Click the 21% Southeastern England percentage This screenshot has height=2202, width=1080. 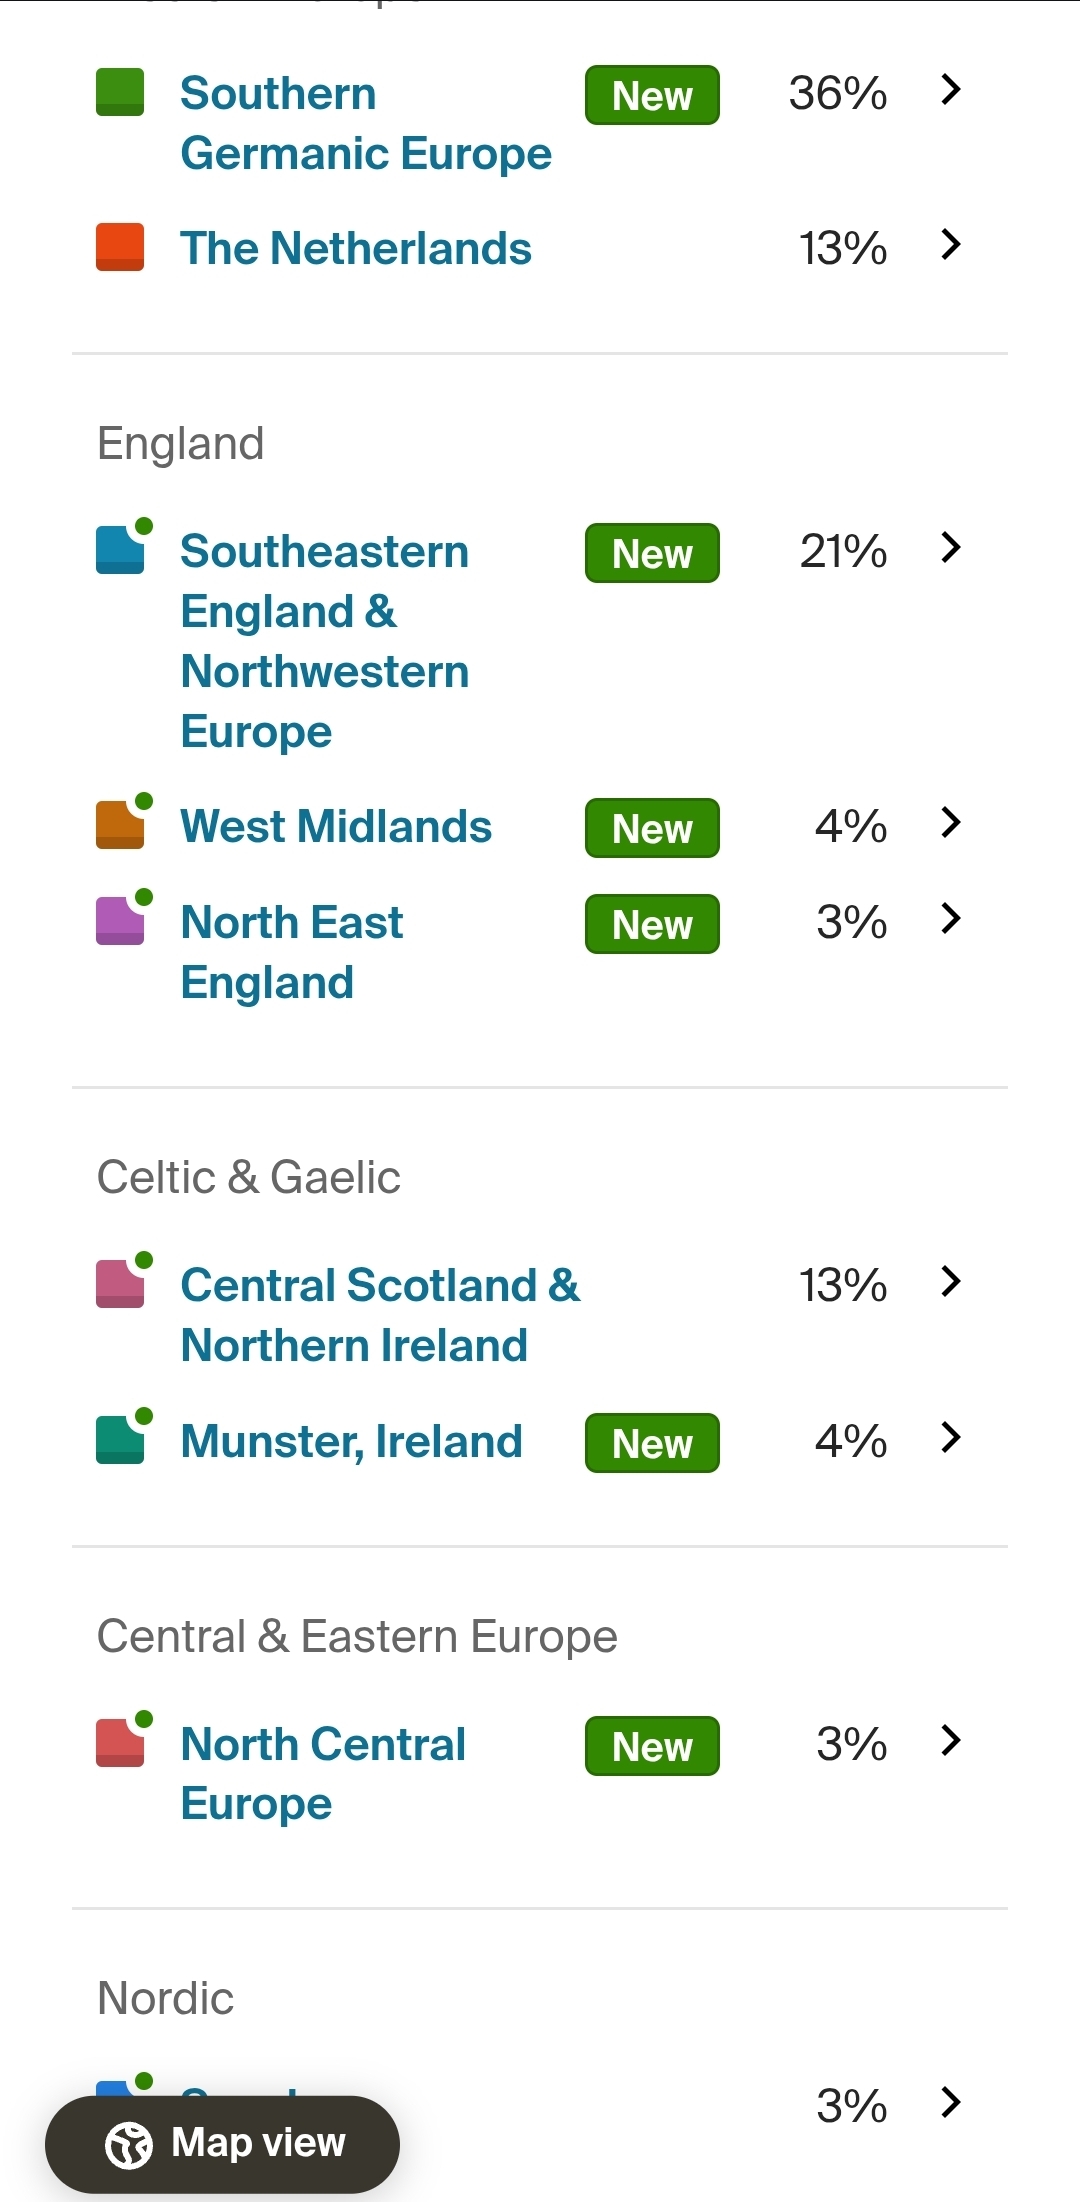tap(843, 551)
